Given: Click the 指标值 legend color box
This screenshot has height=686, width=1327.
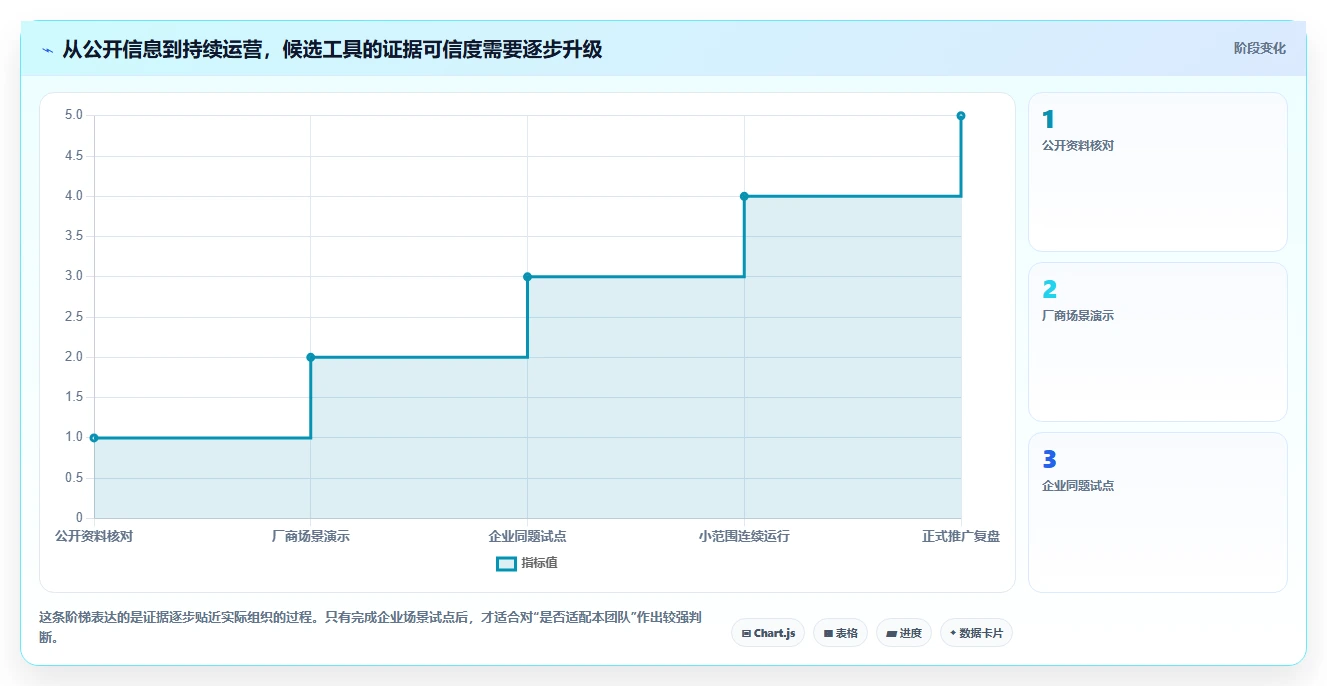Looking at the screenshot, I should (x=506, y=563).
